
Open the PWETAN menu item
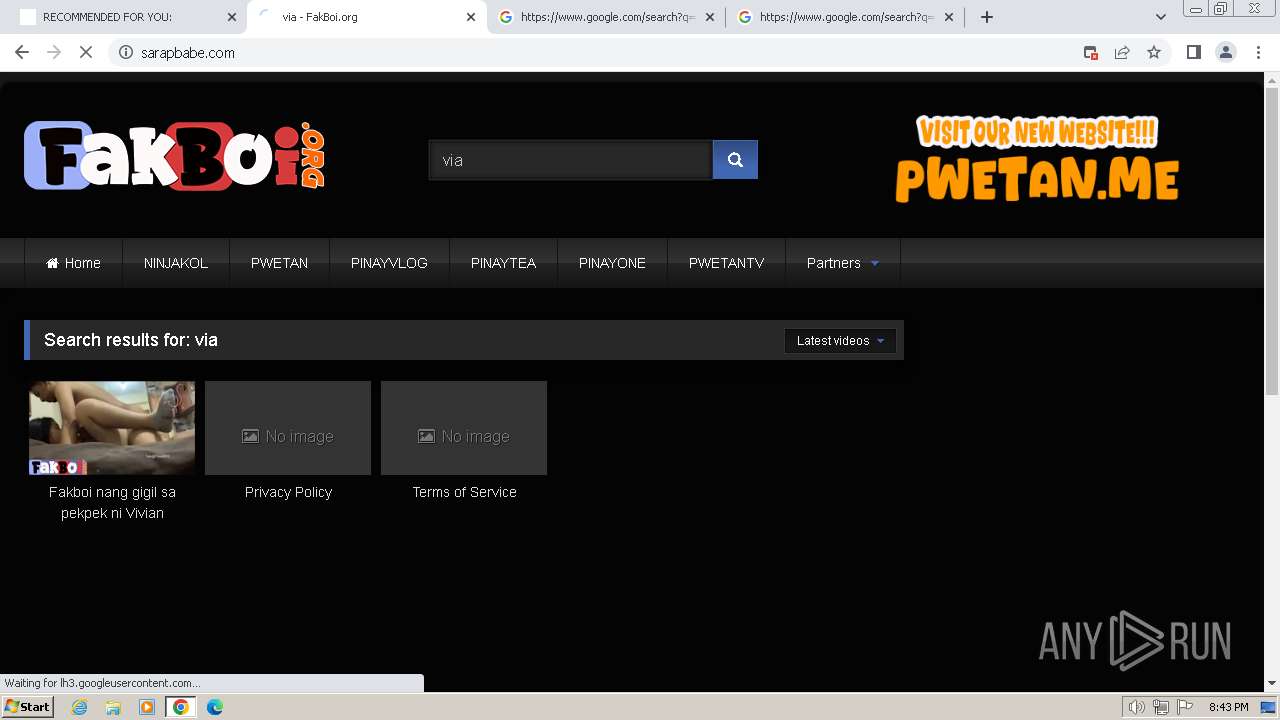[x=279, y=263]
